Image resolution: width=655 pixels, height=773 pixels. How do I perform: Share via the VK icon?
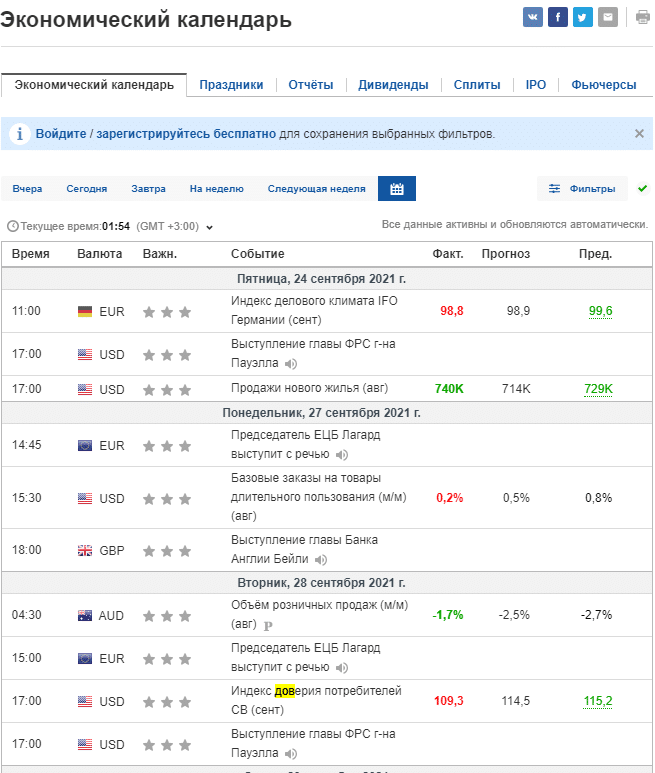[533, 17]
